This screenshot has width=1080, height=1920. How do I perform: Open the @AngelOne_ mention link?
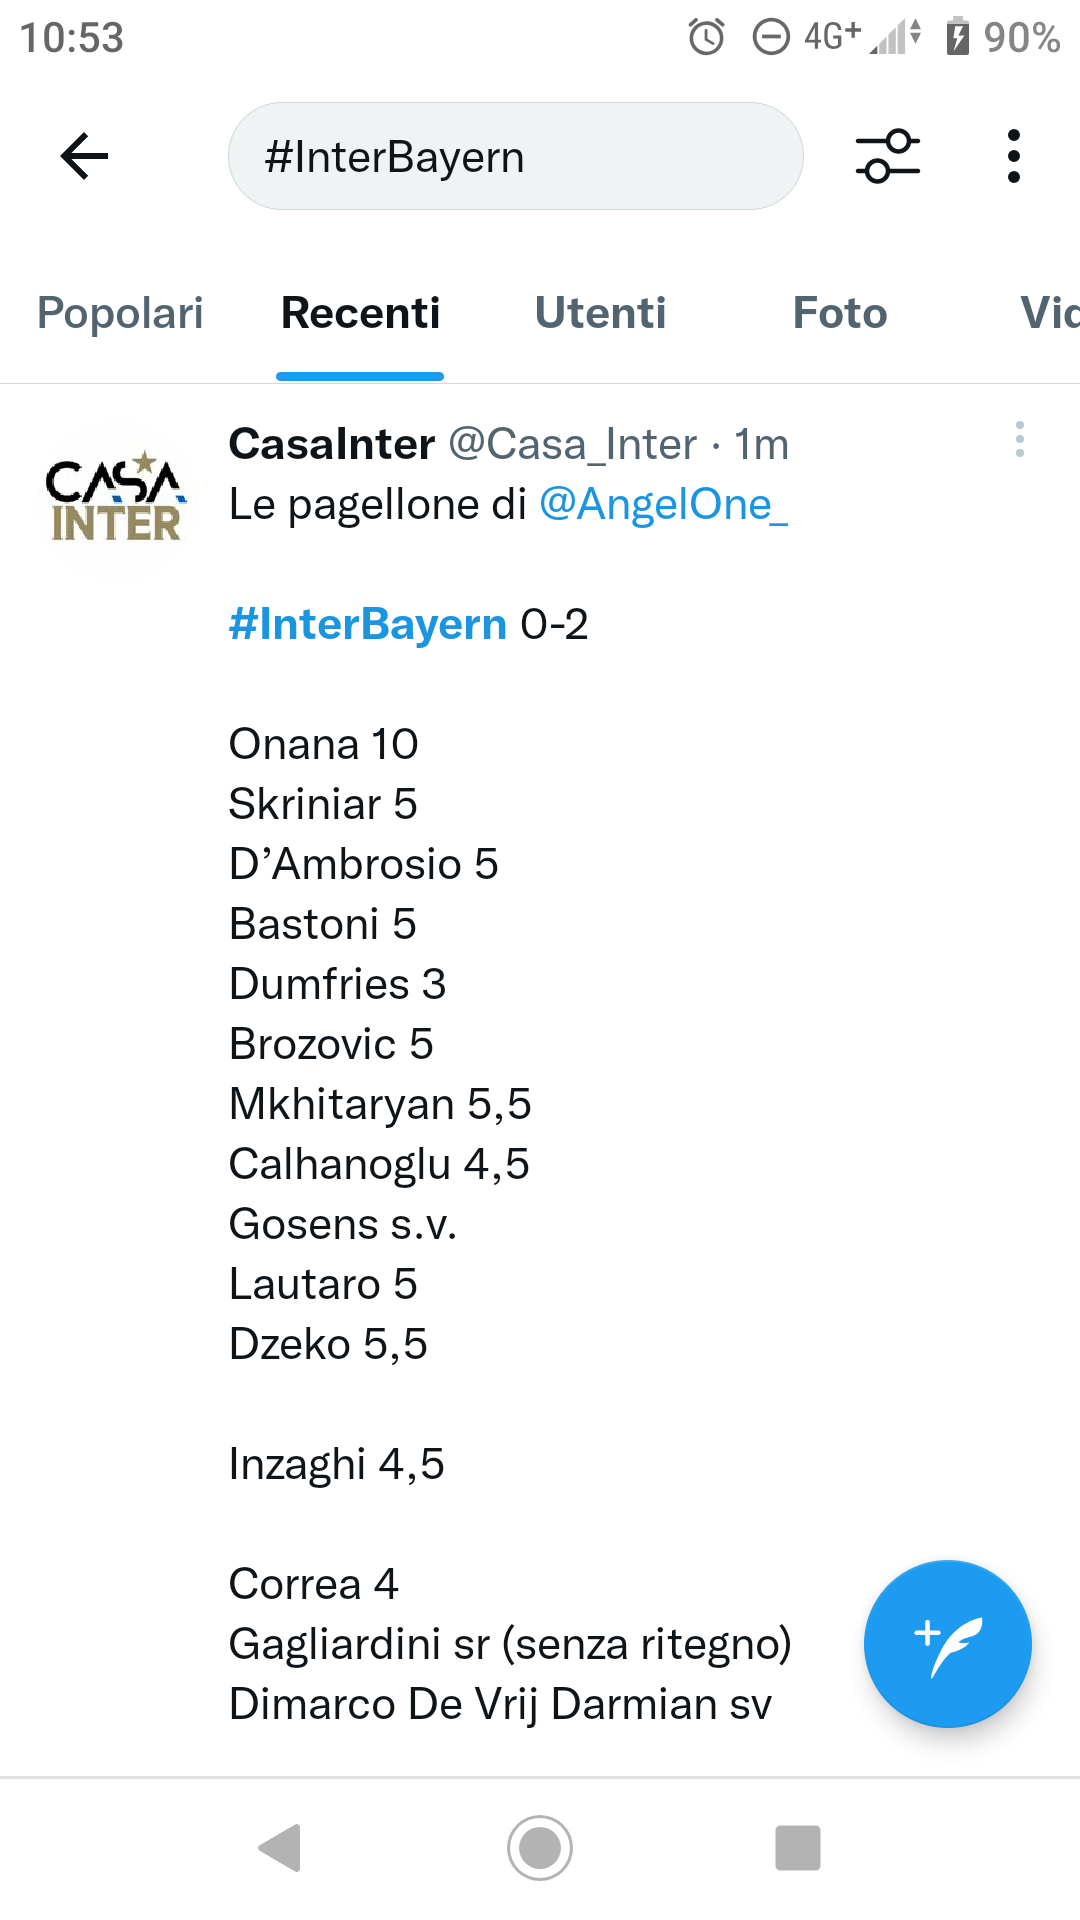coord(664,504)
